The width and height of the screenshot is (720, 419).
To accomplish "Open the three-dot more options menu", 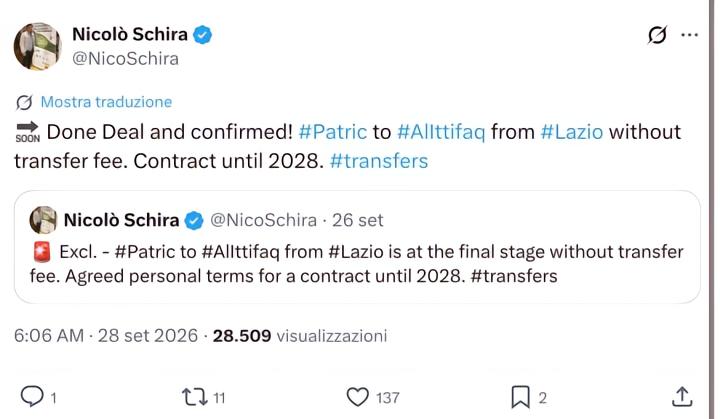I will 690,35.
